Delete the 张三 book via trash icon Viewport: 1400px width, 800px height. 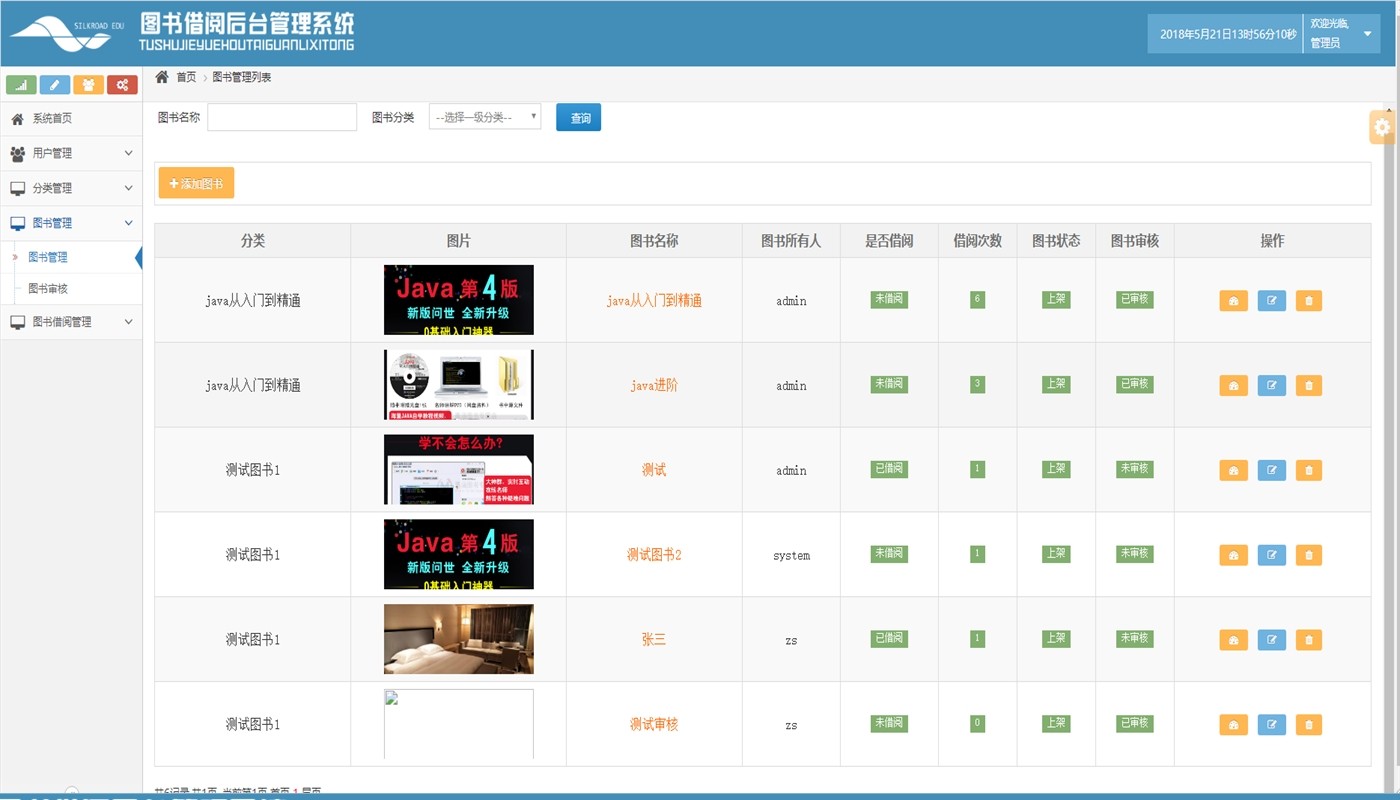point(1308,640)
